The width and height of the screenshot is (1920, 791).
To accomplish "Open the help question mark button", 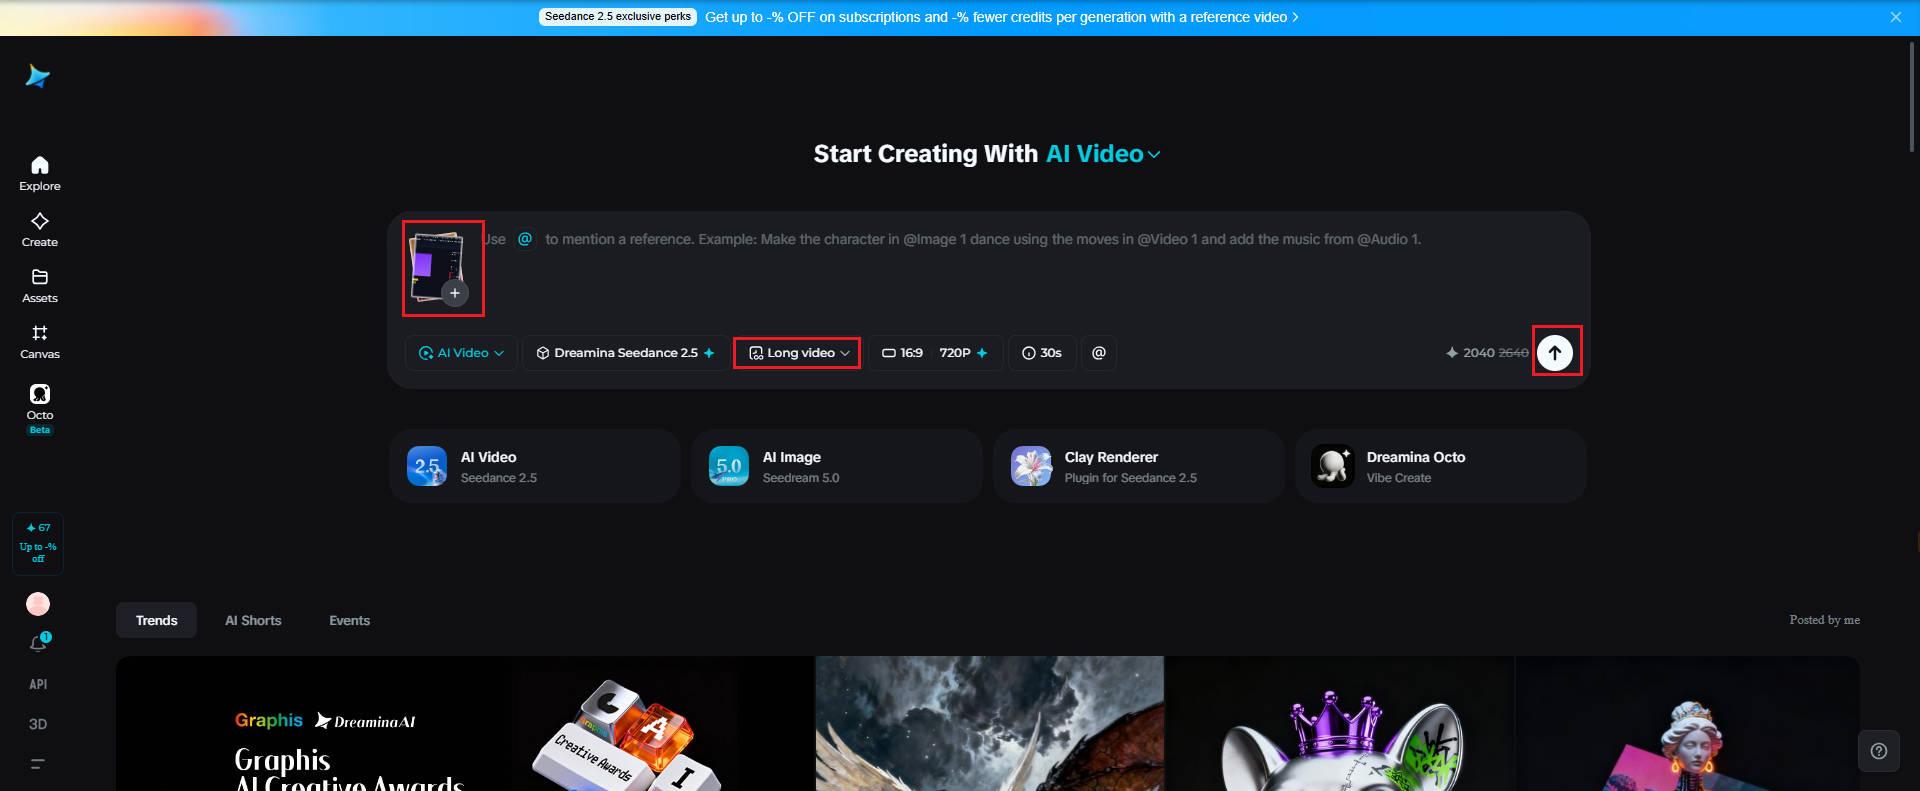I will pos(1879,751).
